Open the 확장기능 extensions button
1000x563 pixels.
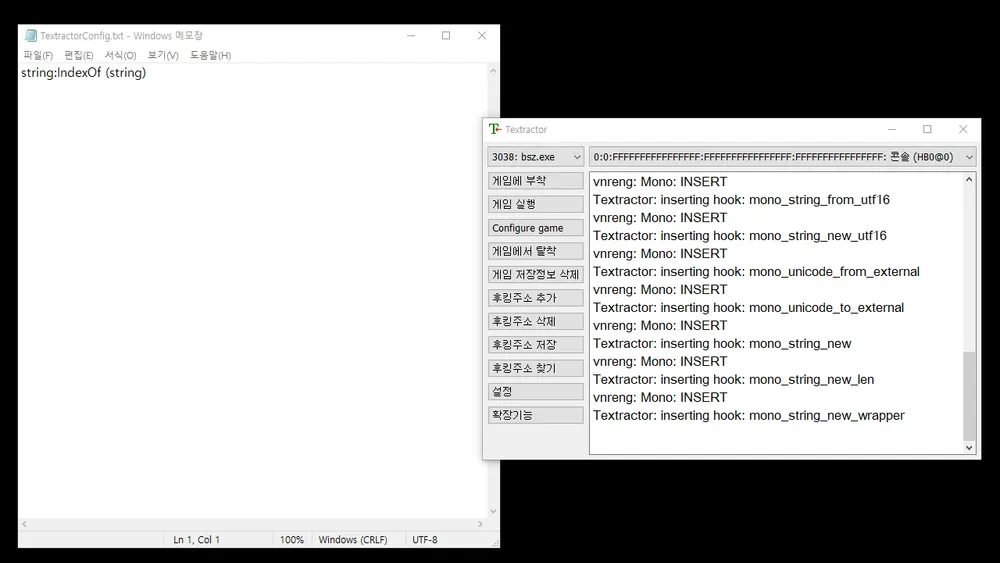(x=536, y=415)
